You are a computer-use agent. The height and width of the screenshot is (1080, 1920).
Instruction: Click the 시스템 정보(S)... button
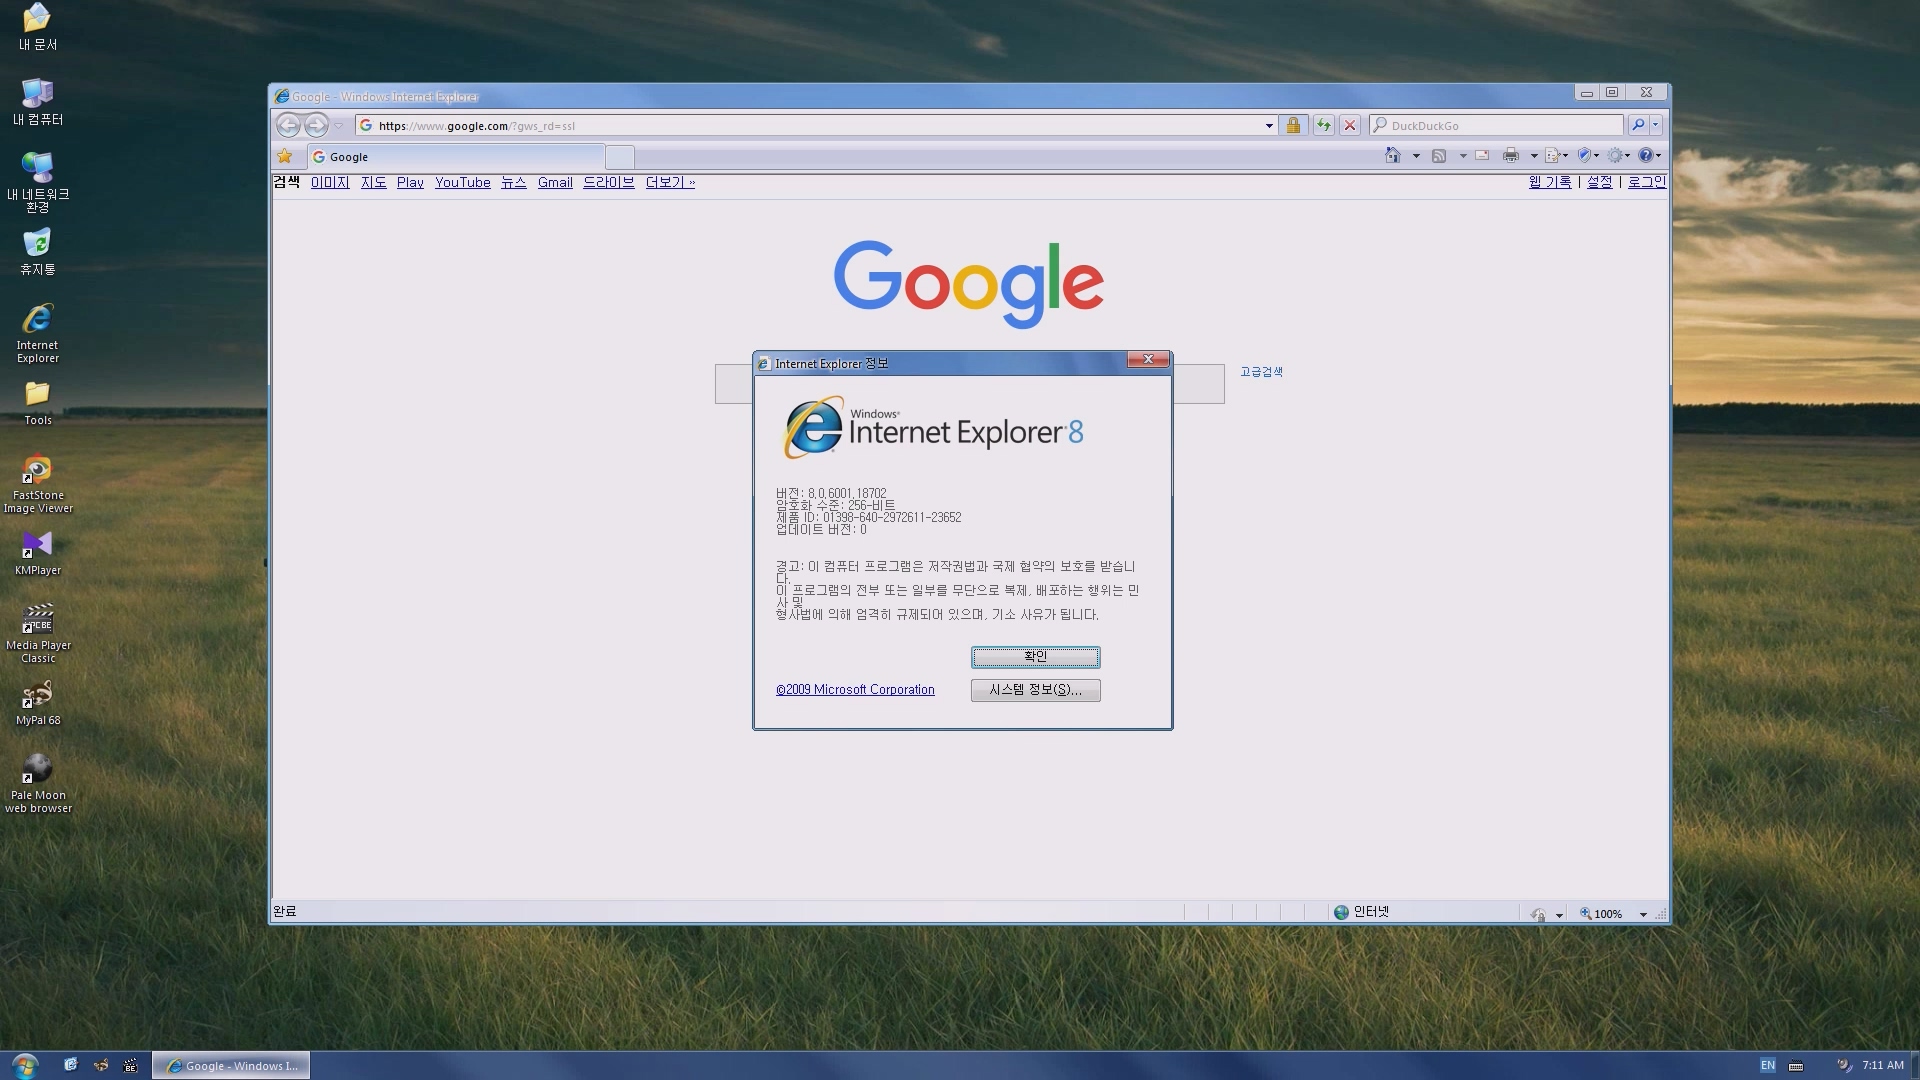pyautogui.click(x=1035, y=690)
